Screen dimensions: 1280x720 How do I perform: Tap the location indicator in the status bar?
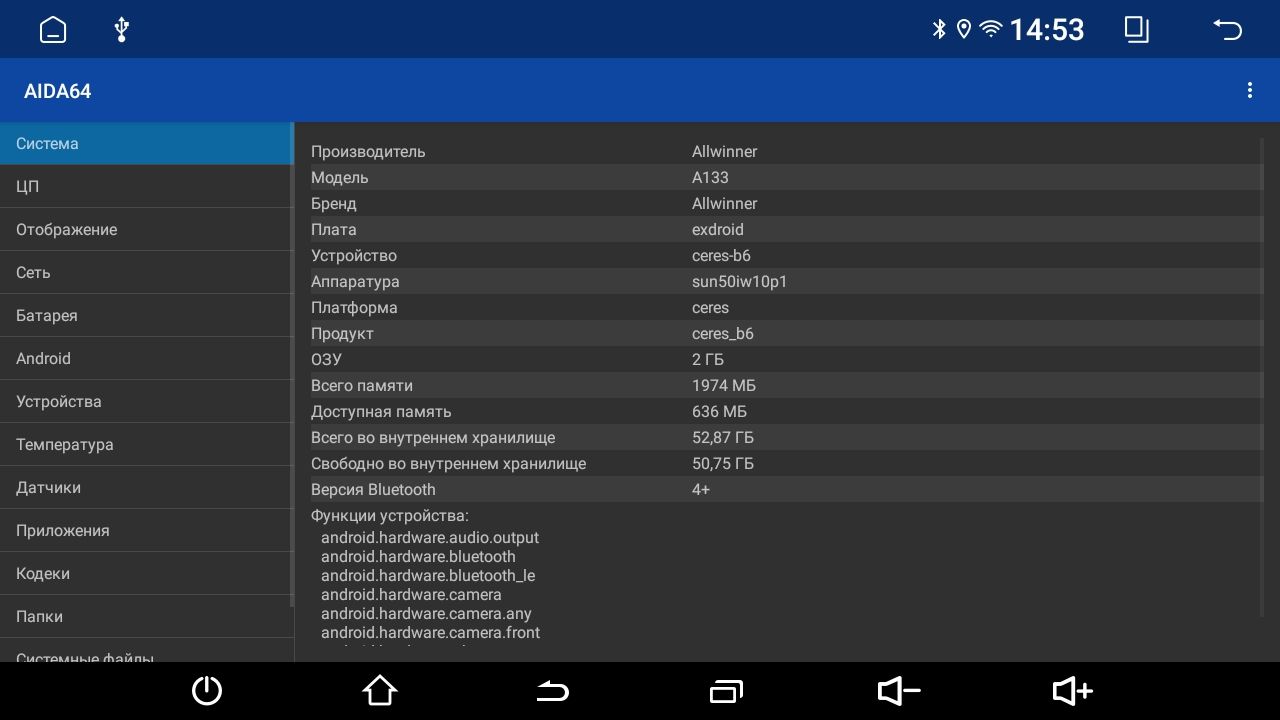963,29
